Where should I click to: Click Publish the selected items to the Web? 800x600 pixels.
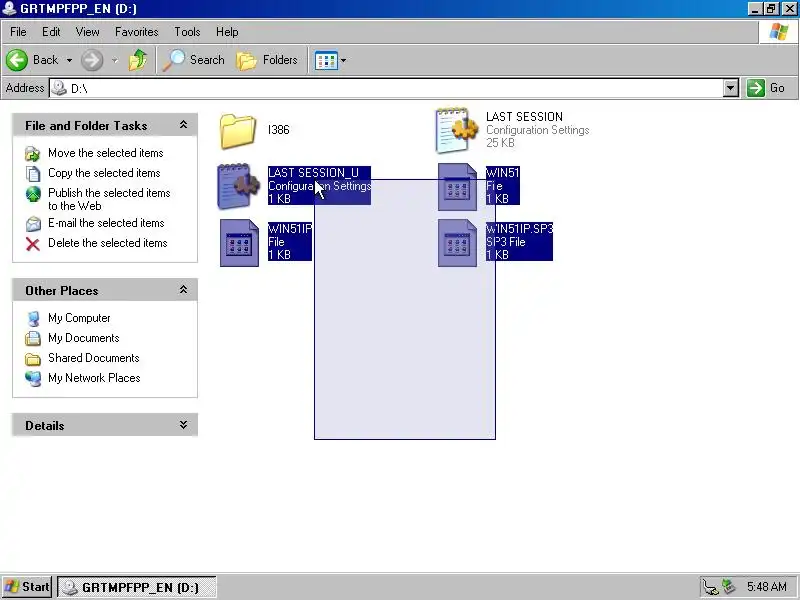(109, 199)
